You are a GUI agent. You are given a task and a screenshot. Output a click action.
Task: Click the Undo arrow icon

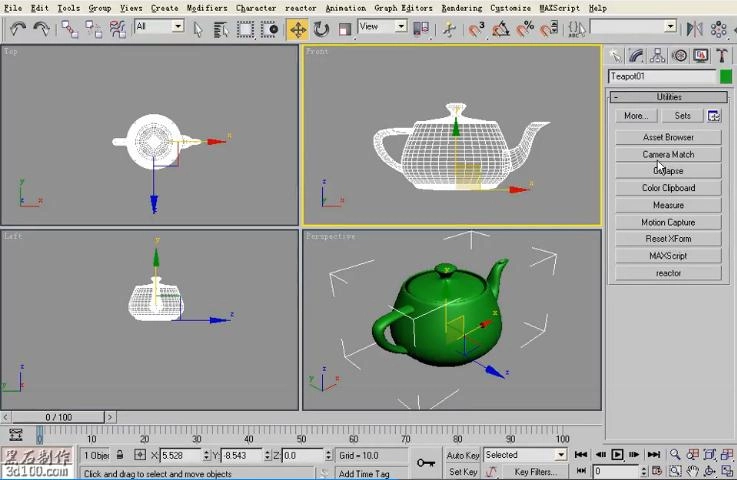tap(18, 29)
